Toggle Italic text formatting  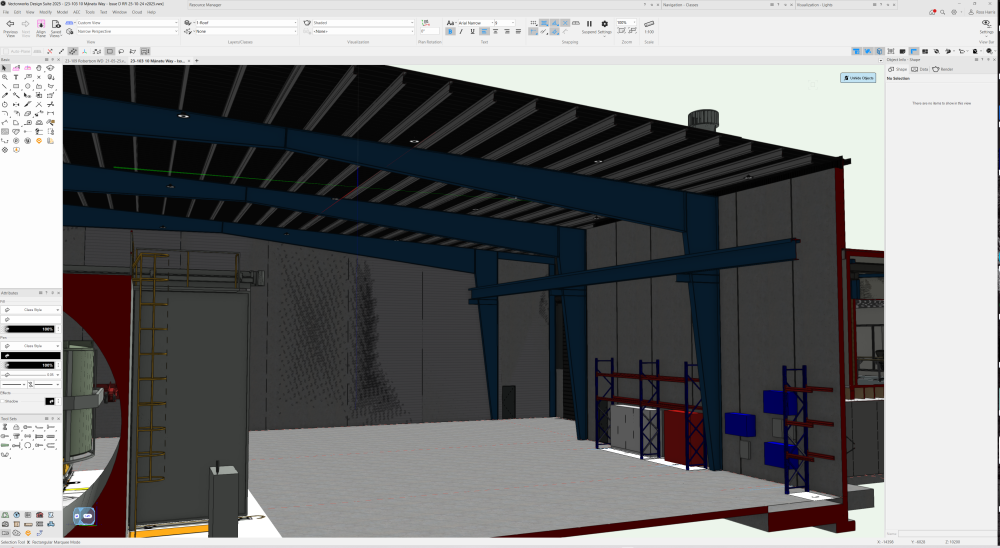(x=460, y=32)
